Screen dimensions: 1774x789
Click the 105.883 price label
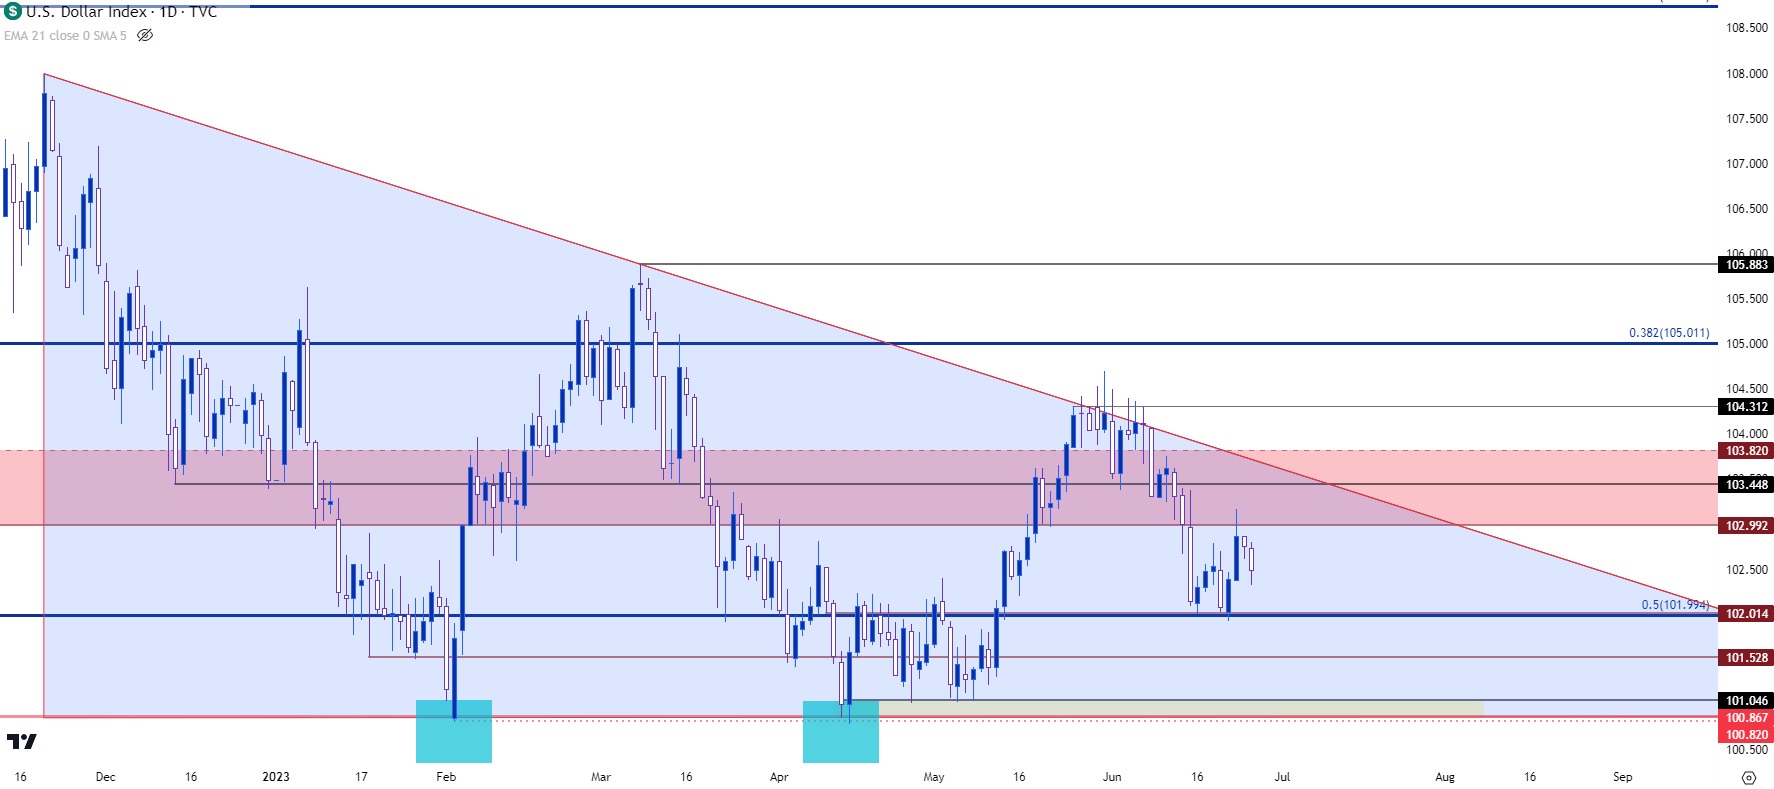1746,265
